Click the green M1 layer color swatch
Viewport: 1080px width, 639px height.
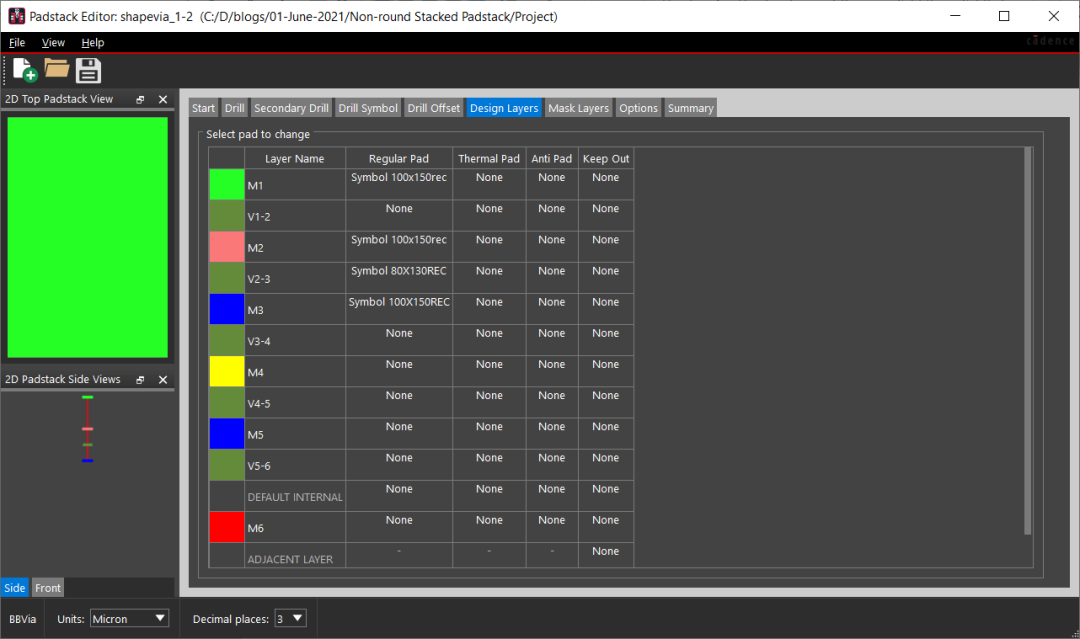pyautogui.click(x=226, y=184)
